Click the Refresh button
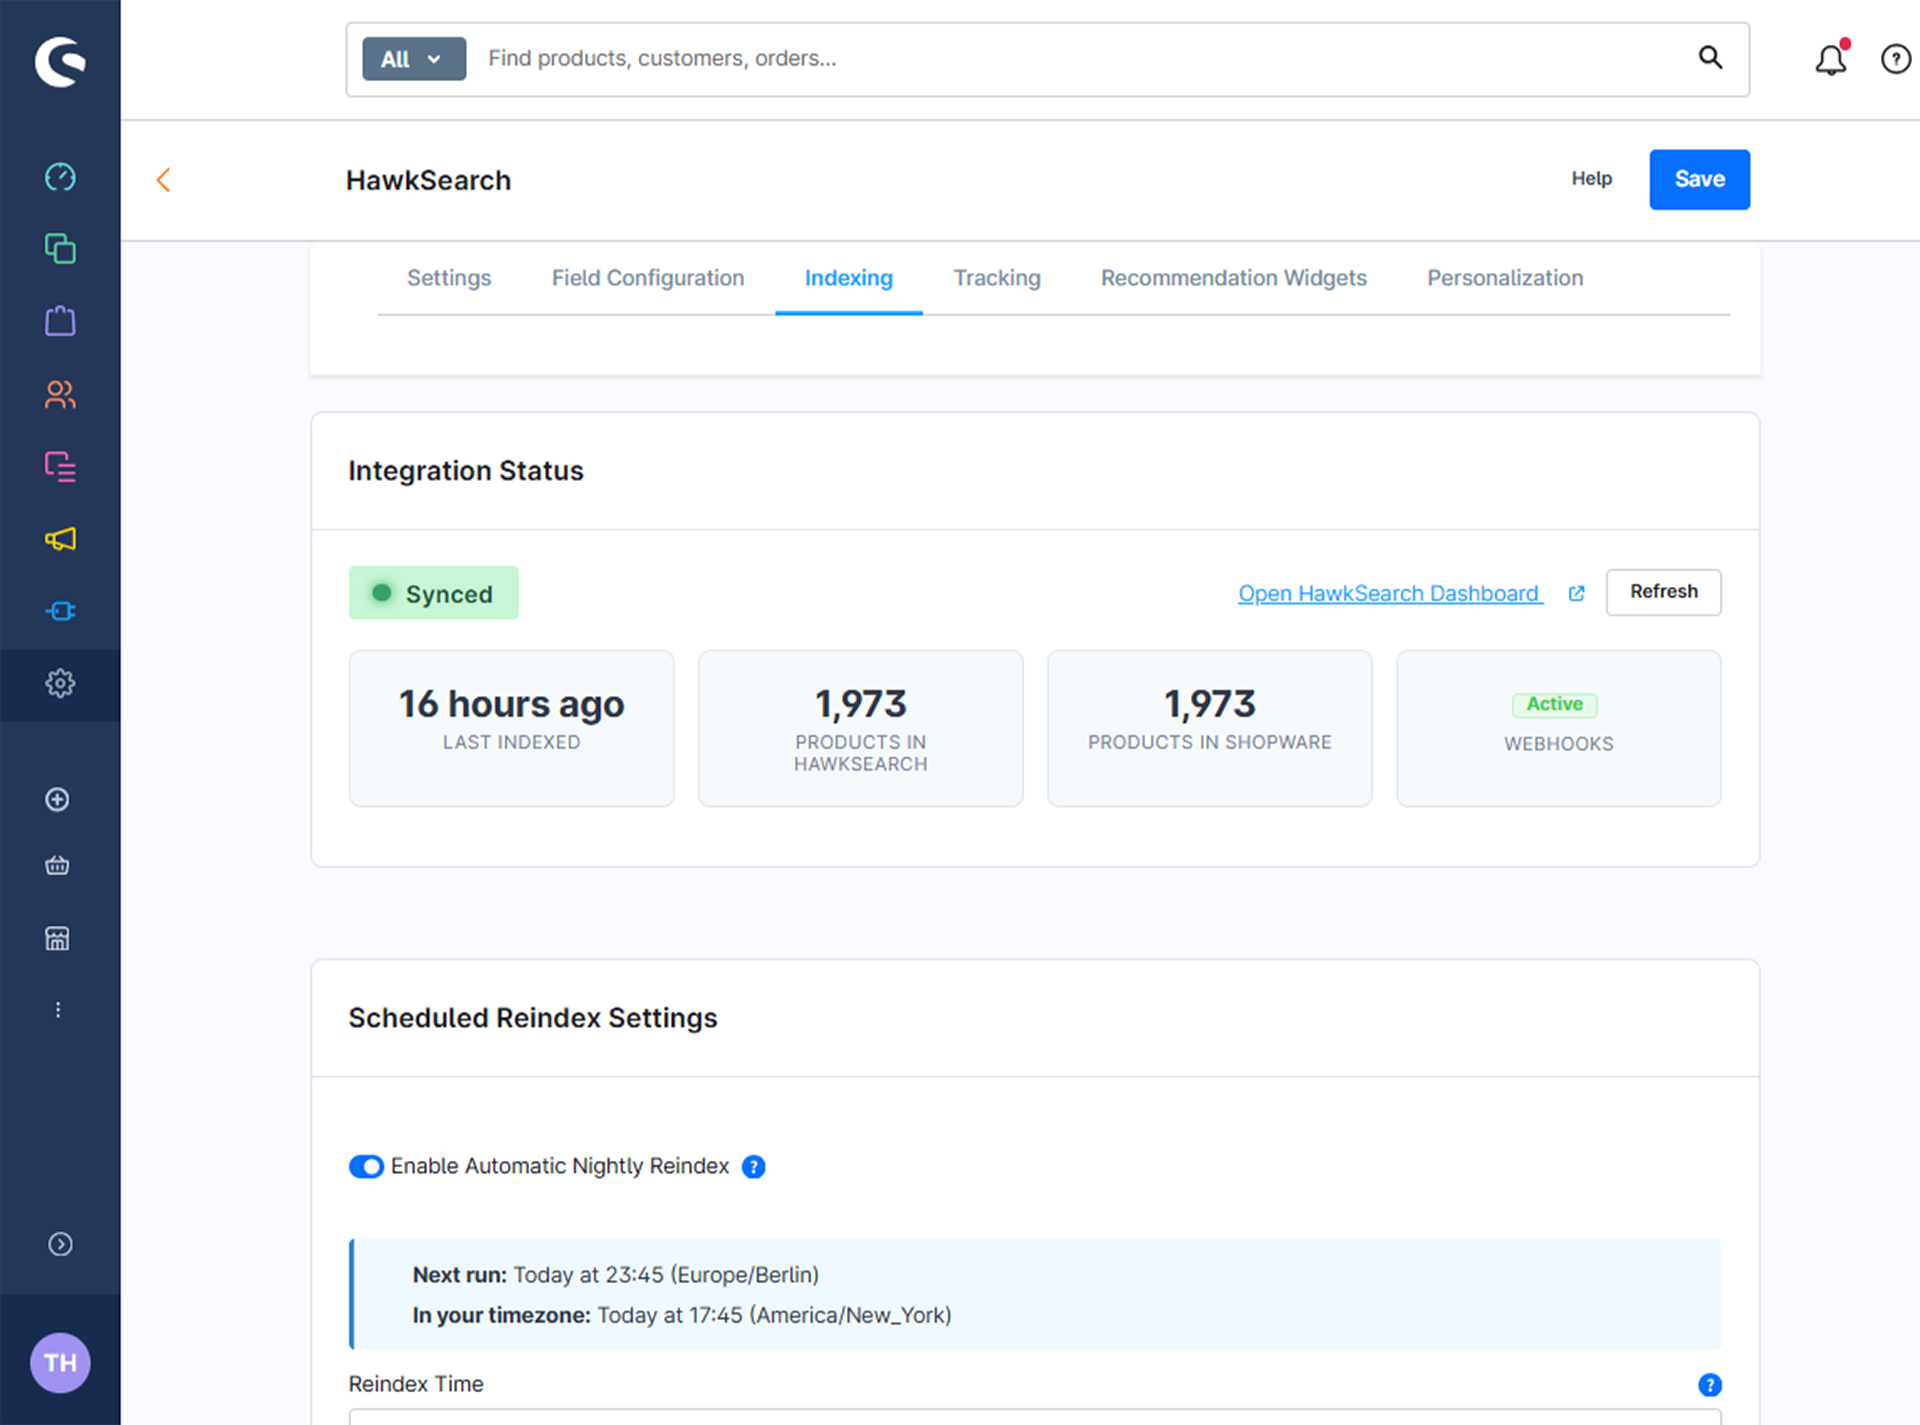Viewport: 1920px width, 1425px height. coord(1664,592)
